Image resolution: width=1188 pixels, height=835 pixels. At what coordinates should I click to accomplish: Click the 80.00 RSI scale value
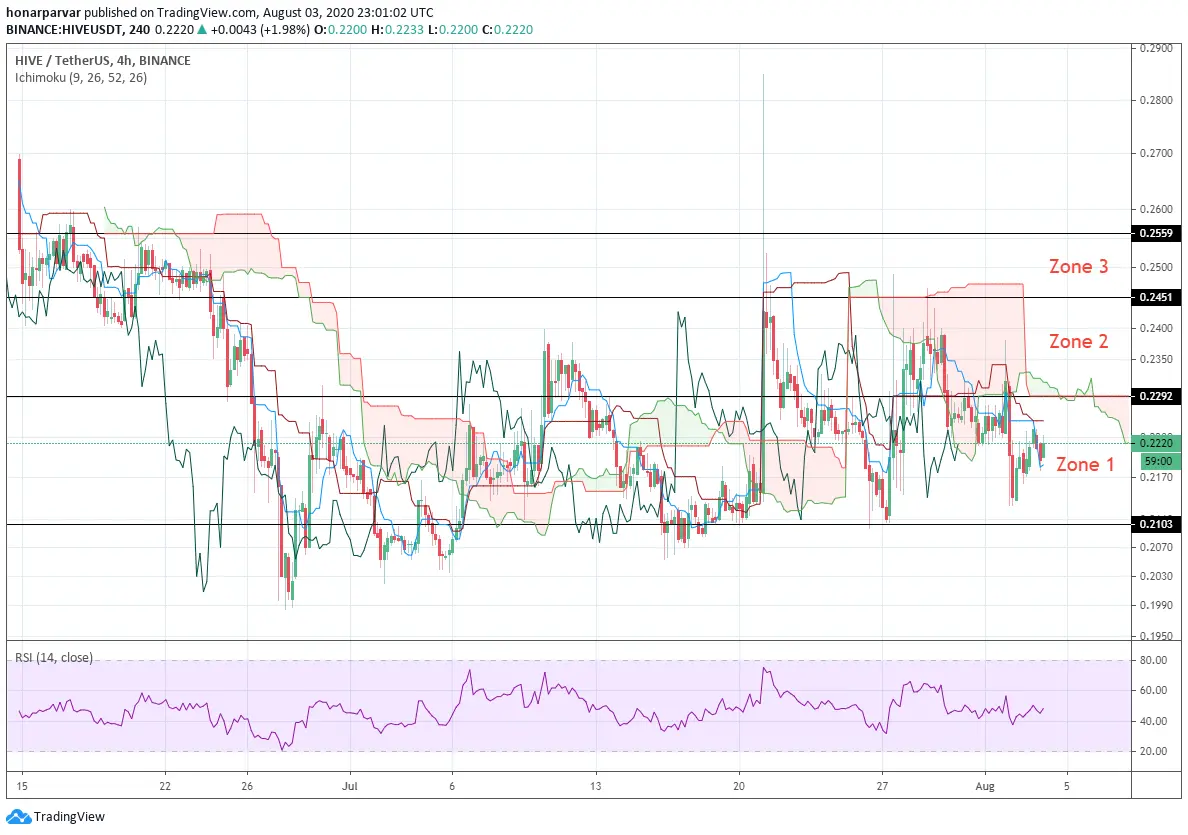pyautogui.click(x=1153, y=660)
